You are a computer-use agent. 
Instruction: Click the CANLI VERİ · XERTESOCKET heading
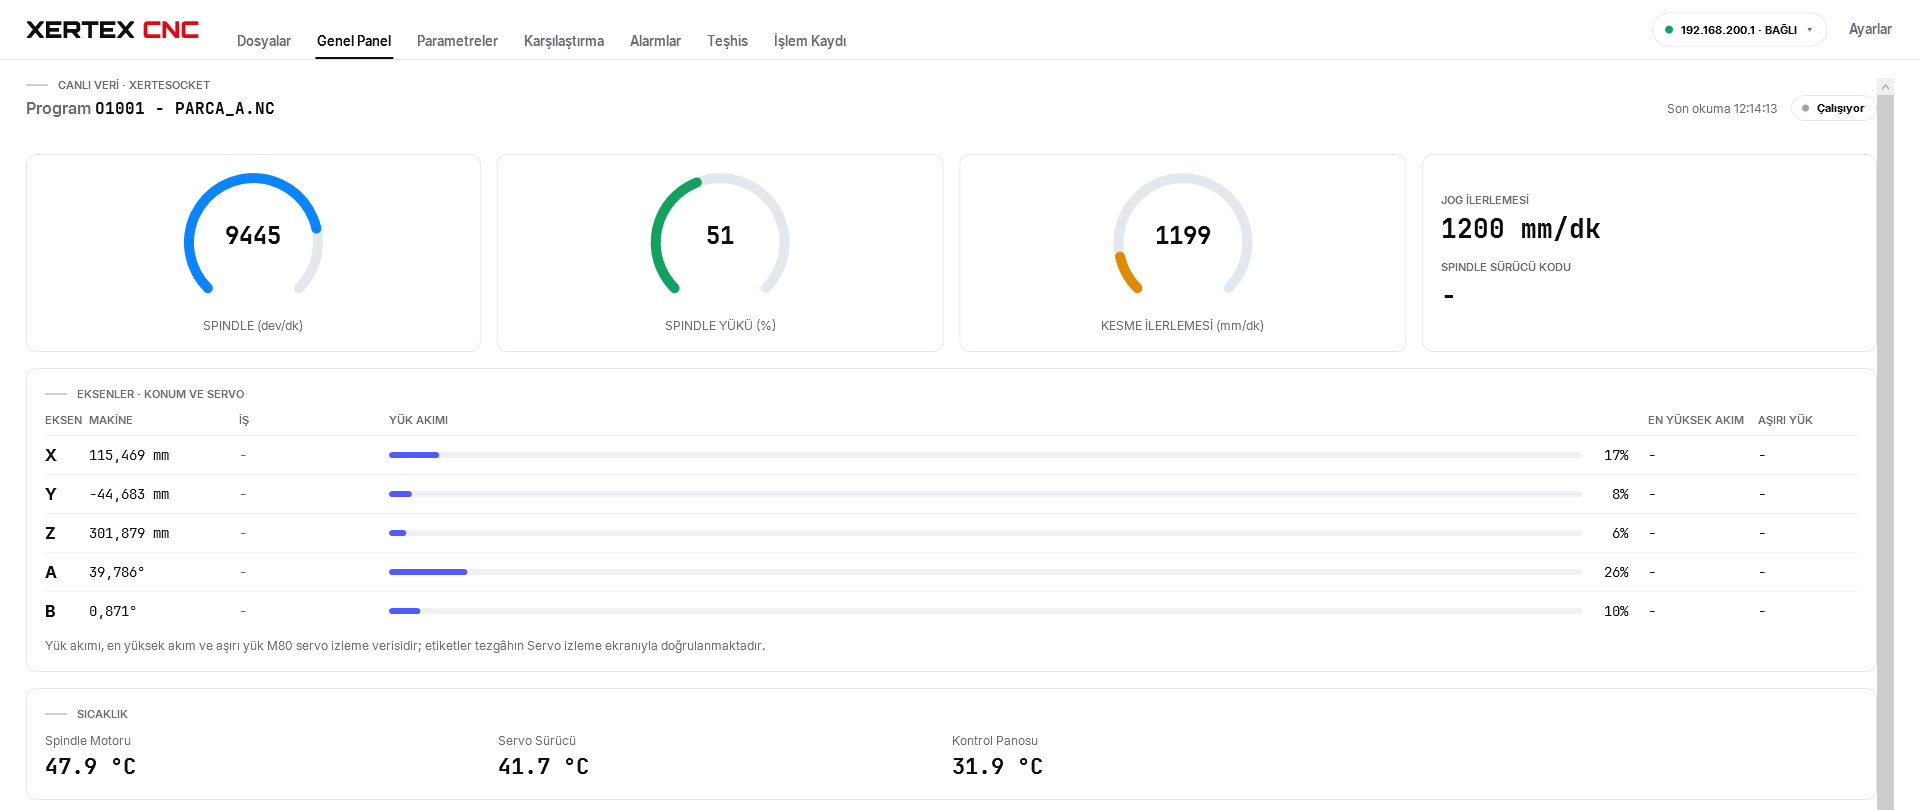(x=134, y=85)
